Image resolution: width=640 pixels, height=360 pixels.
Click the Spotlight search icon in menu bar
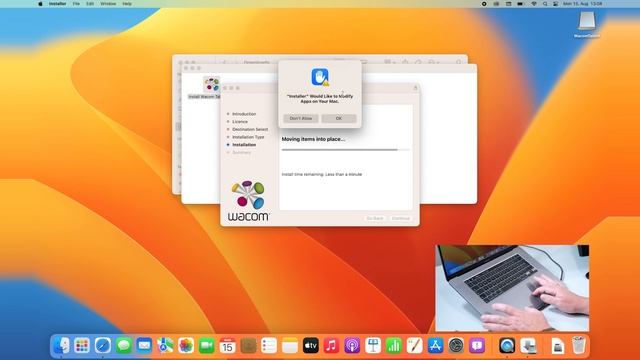point(545,4)
